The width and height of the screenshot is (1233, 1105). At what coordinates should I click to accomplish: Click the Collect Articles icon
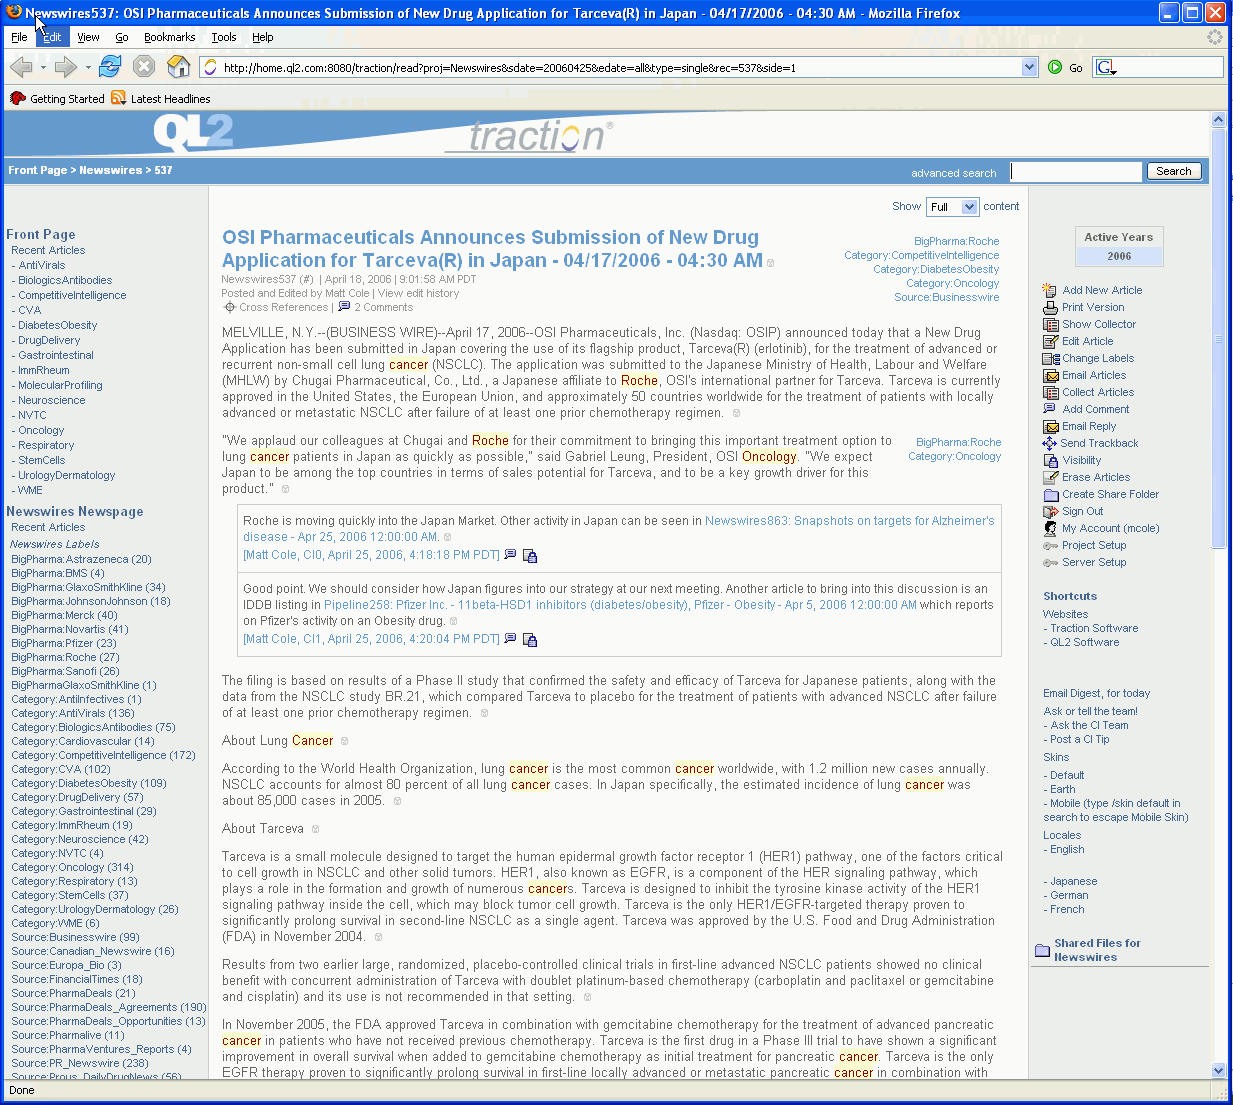tap(1050, 392)
